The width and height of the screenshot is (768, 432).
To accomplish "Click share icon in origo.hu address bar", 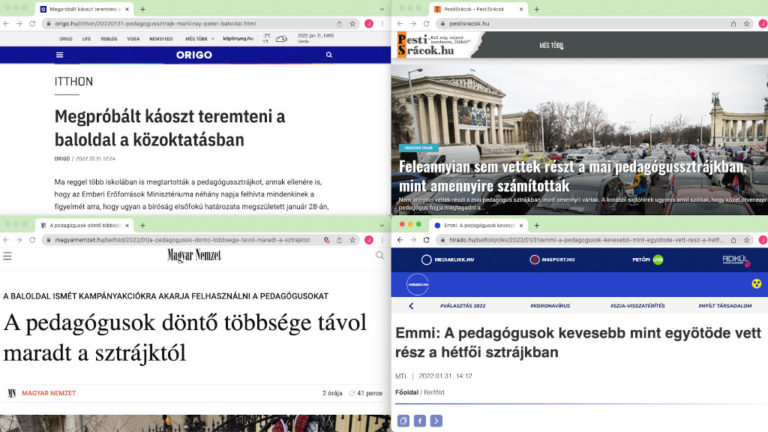I will pyautogui.click(x=339, y=24).
